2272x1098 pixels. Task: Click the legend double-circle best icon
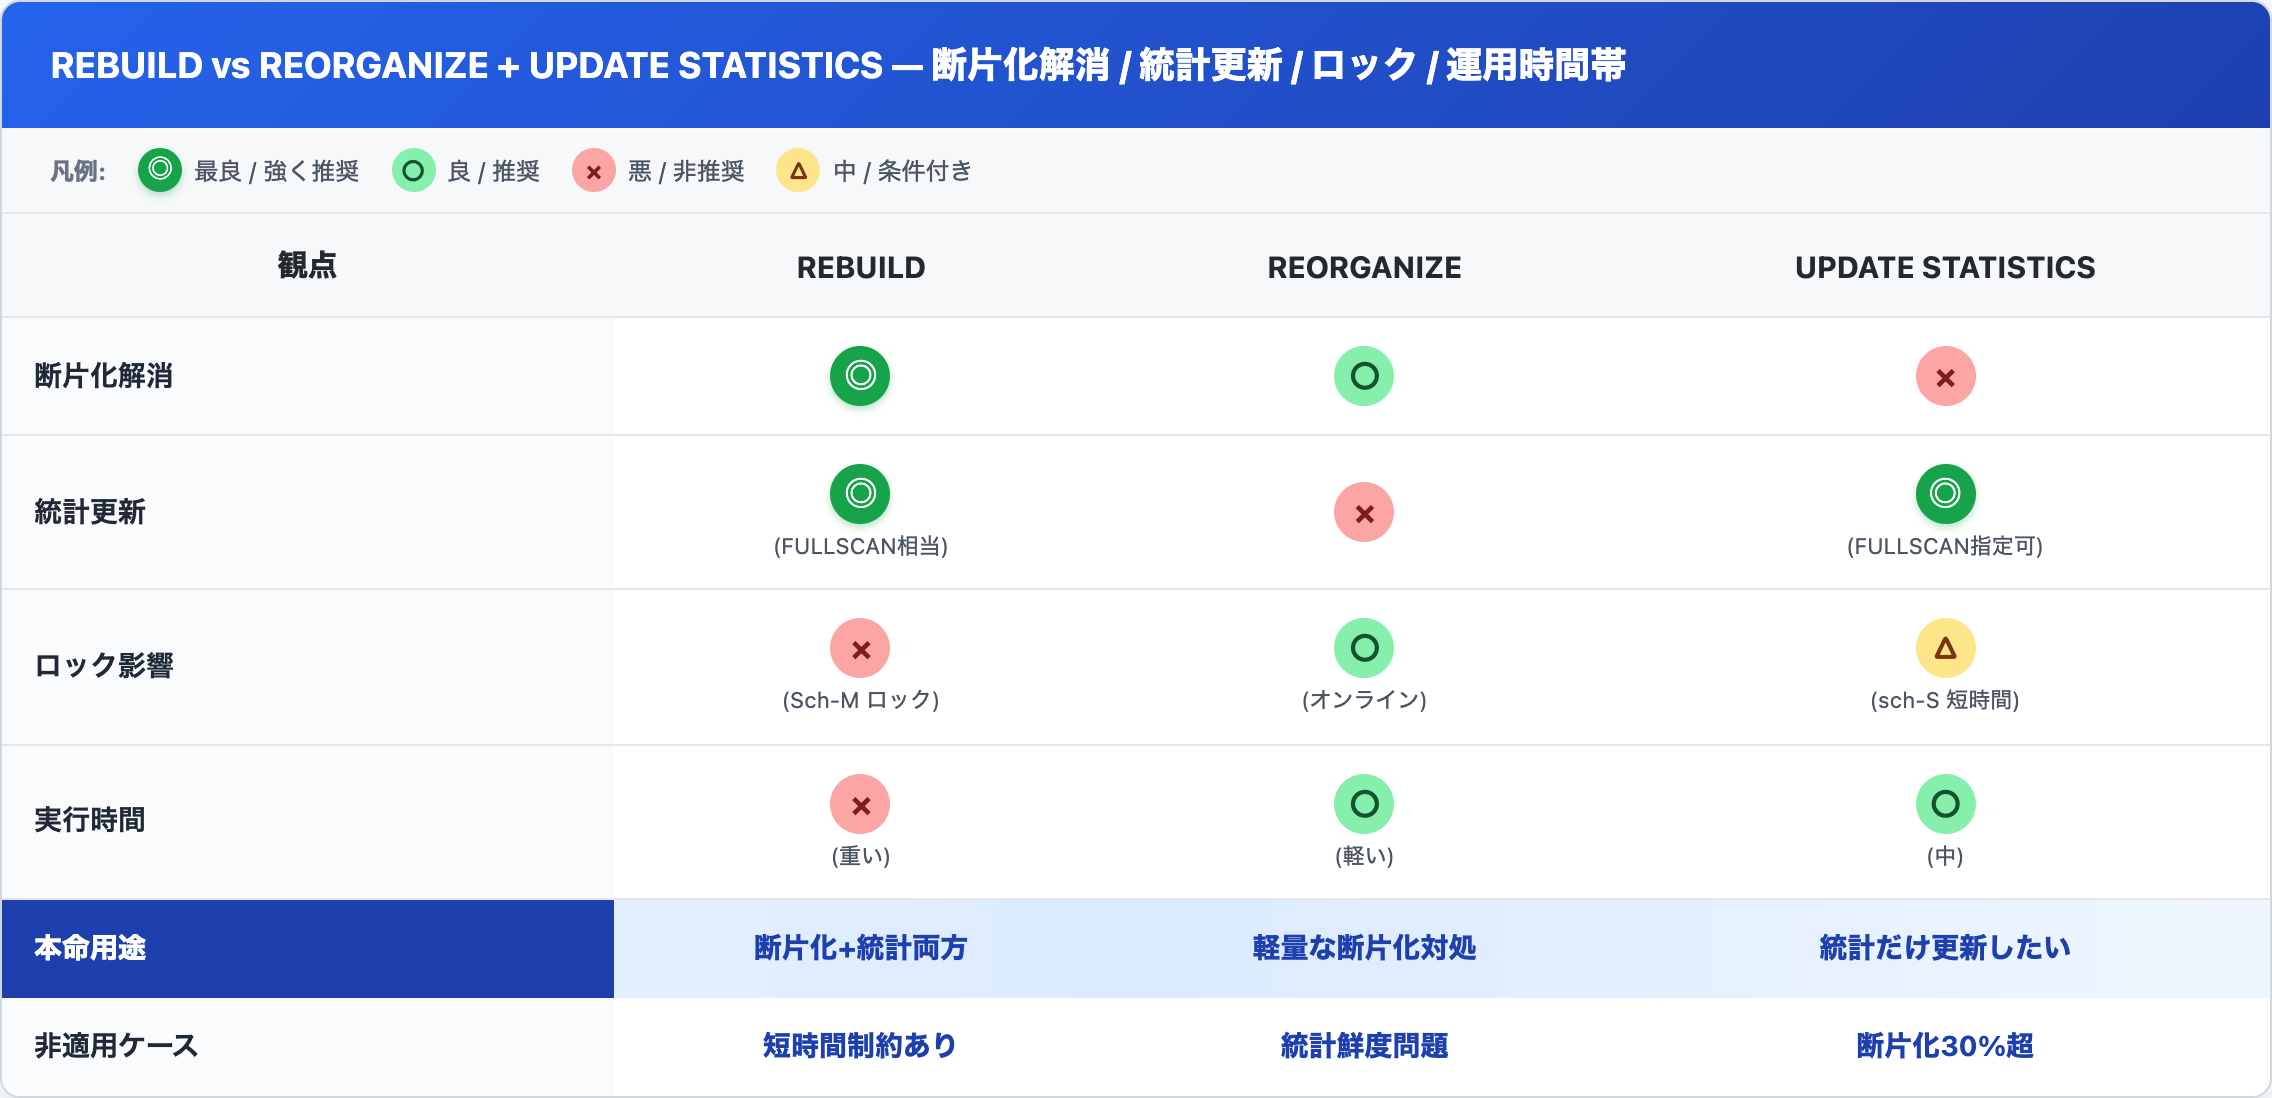point(160,170)
